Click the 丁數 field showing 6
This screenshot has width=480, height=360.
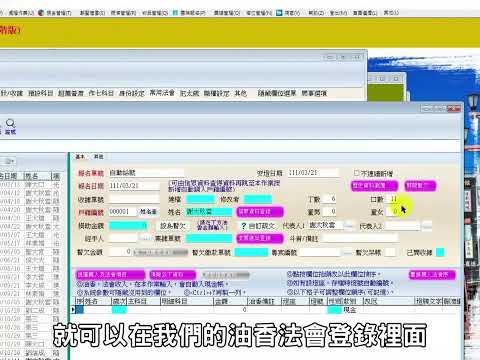click(x=329, y=199)
